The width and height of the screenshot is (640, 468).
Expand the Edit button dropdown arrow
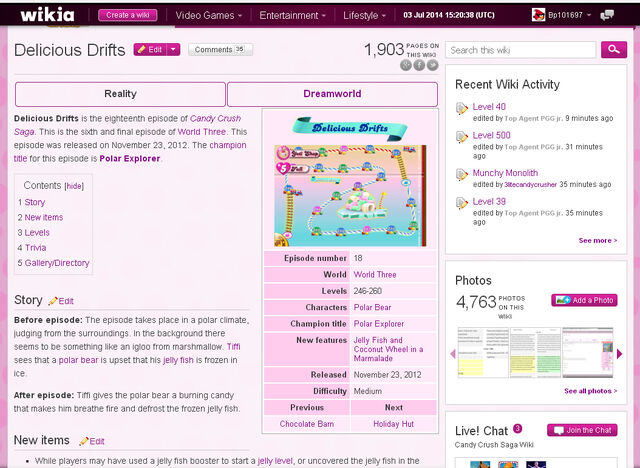[x=173, y=50]
